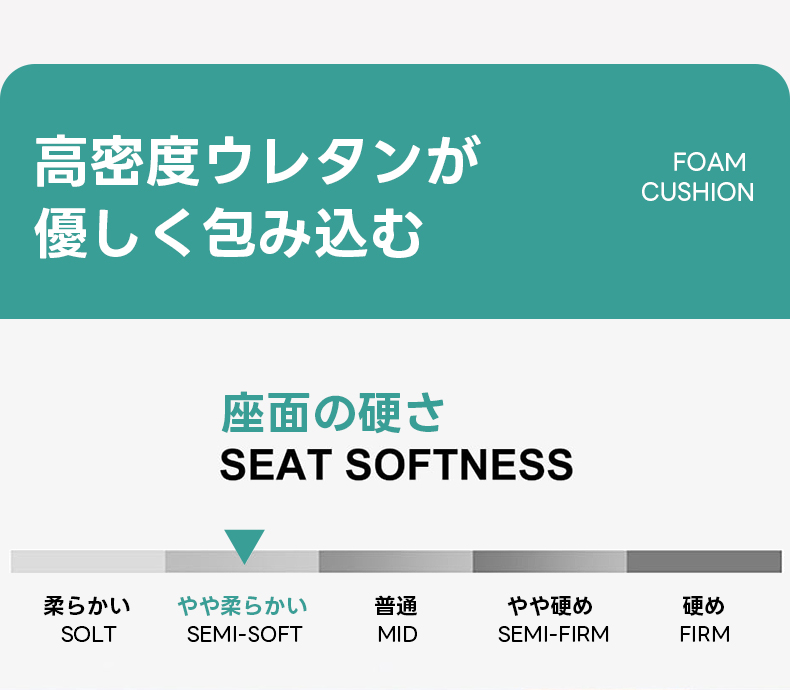Select the 普通 label

[397, 606]
